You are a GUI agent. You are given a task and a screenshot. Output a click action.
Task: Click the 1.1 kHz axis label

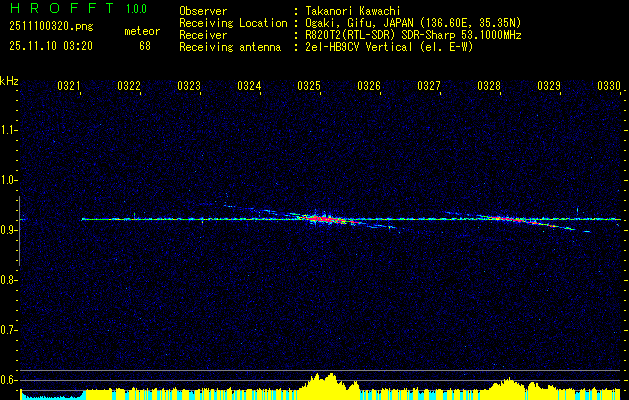(8, 130)
